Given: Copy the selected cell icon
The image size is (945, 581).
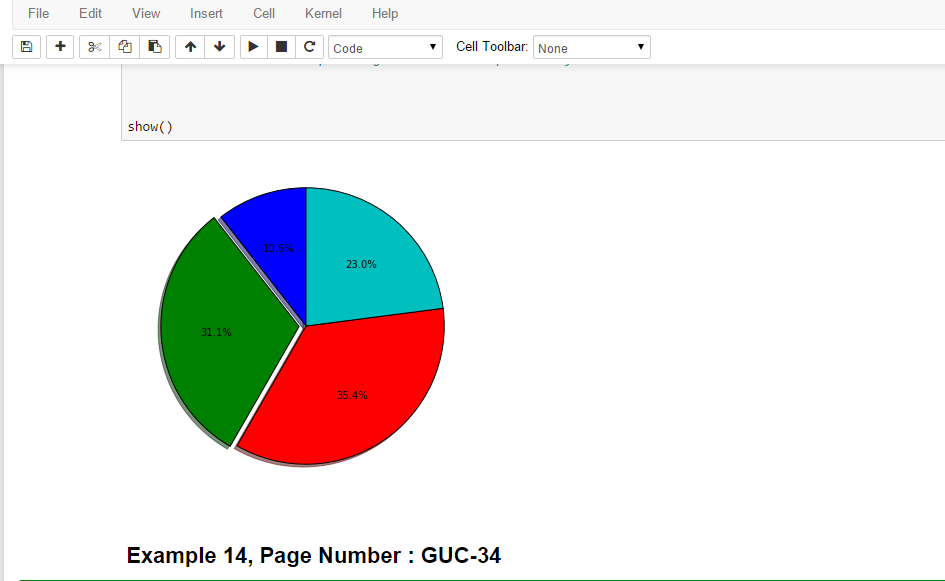Looking at the screenshot, I should tap(124, 47).
